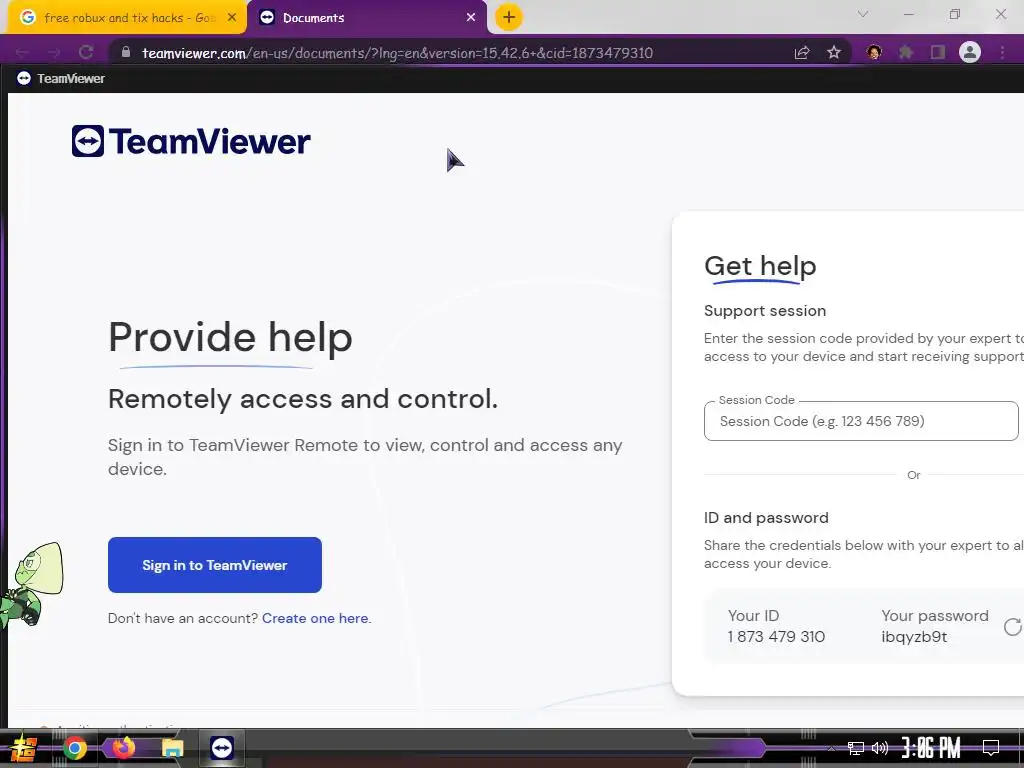Click the Session Code input field
Image resolution: width=1024 pixels, height=768 pixels.
(x=861, y=421)
